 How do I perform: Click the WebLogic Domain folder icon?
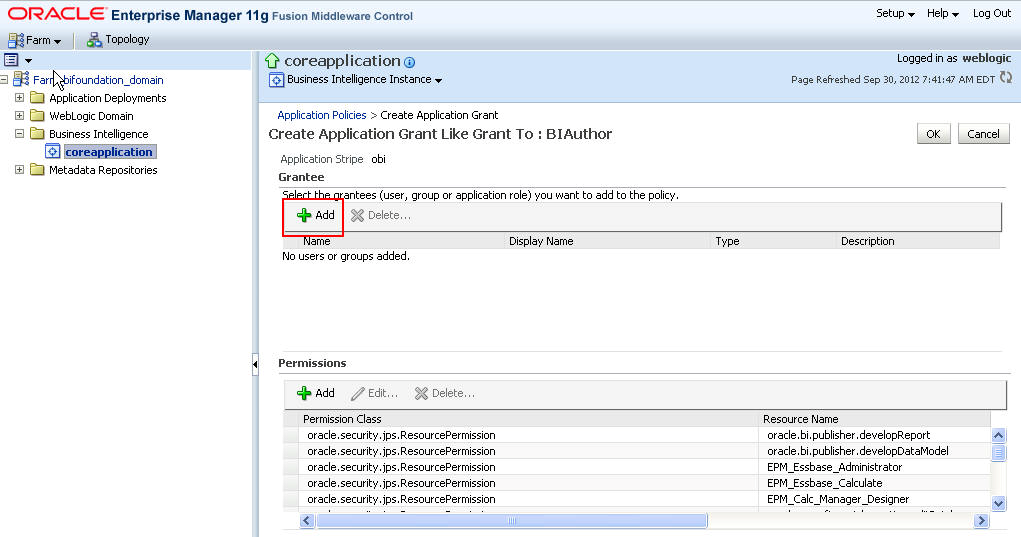click(x=37, y=116)
